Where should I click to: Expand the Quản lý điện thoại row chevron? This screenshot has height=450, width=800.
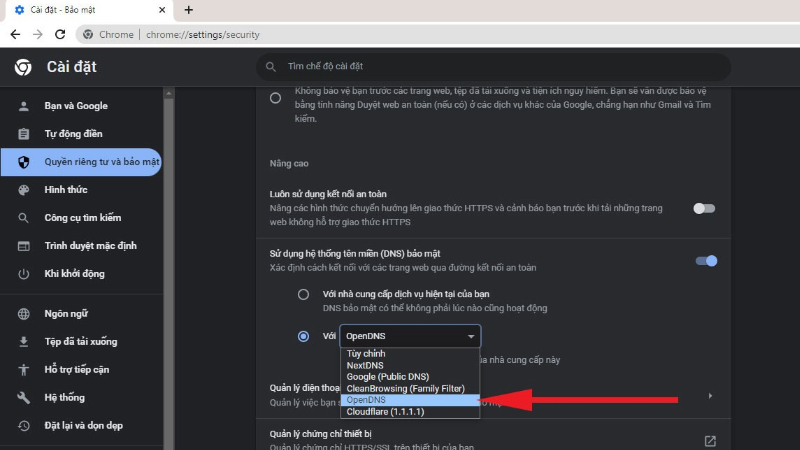(710, 396)
